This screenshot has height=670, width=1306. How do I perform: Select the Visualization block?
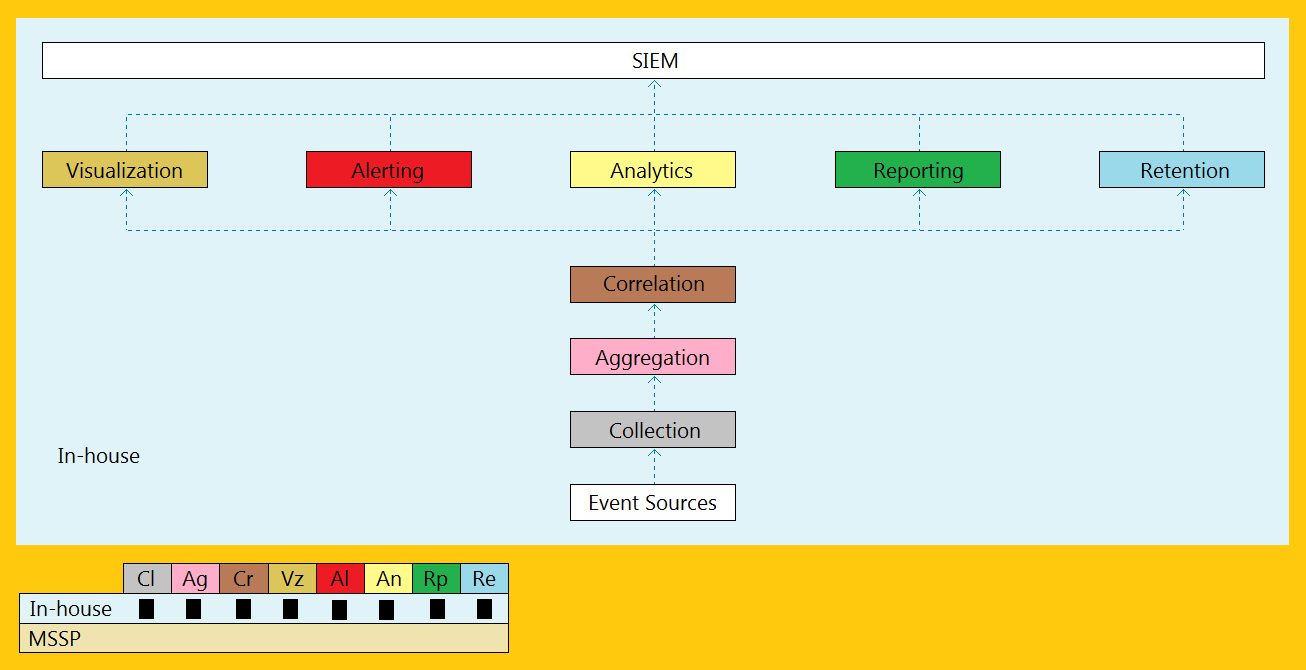point(125,170)
